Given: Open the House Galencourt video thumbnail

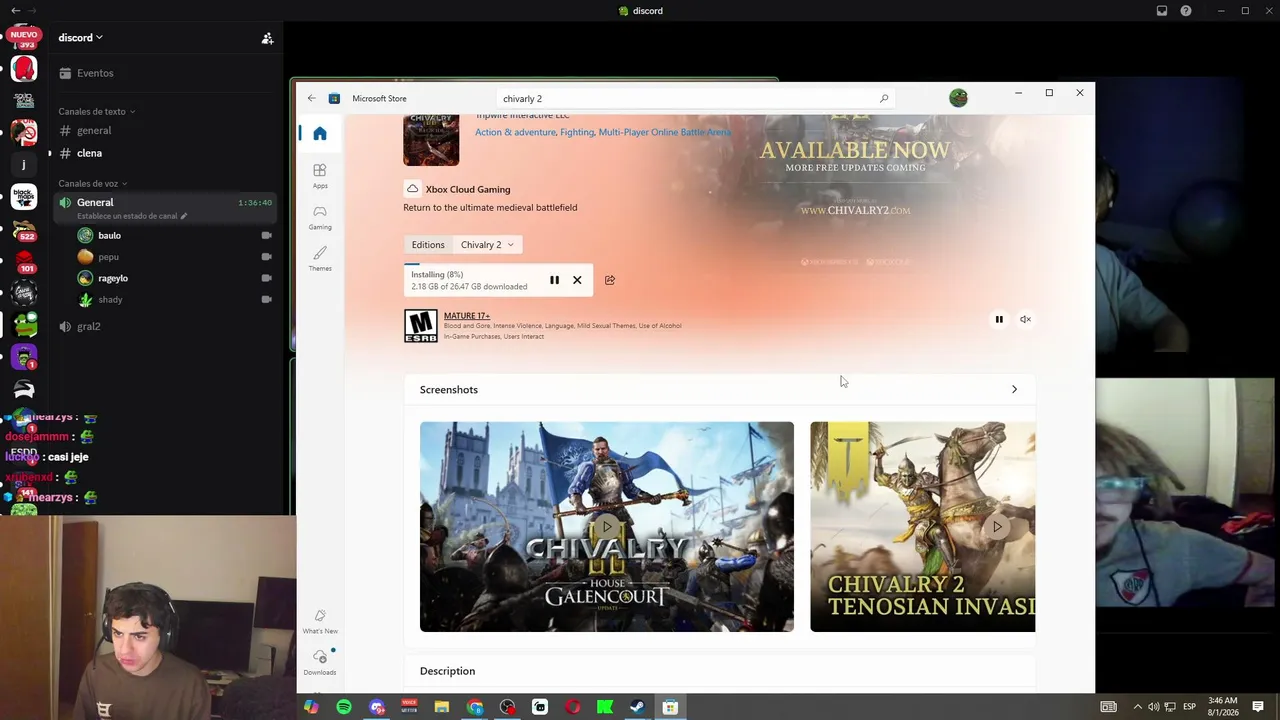Looking at the screenshot, I should [607, 527].
